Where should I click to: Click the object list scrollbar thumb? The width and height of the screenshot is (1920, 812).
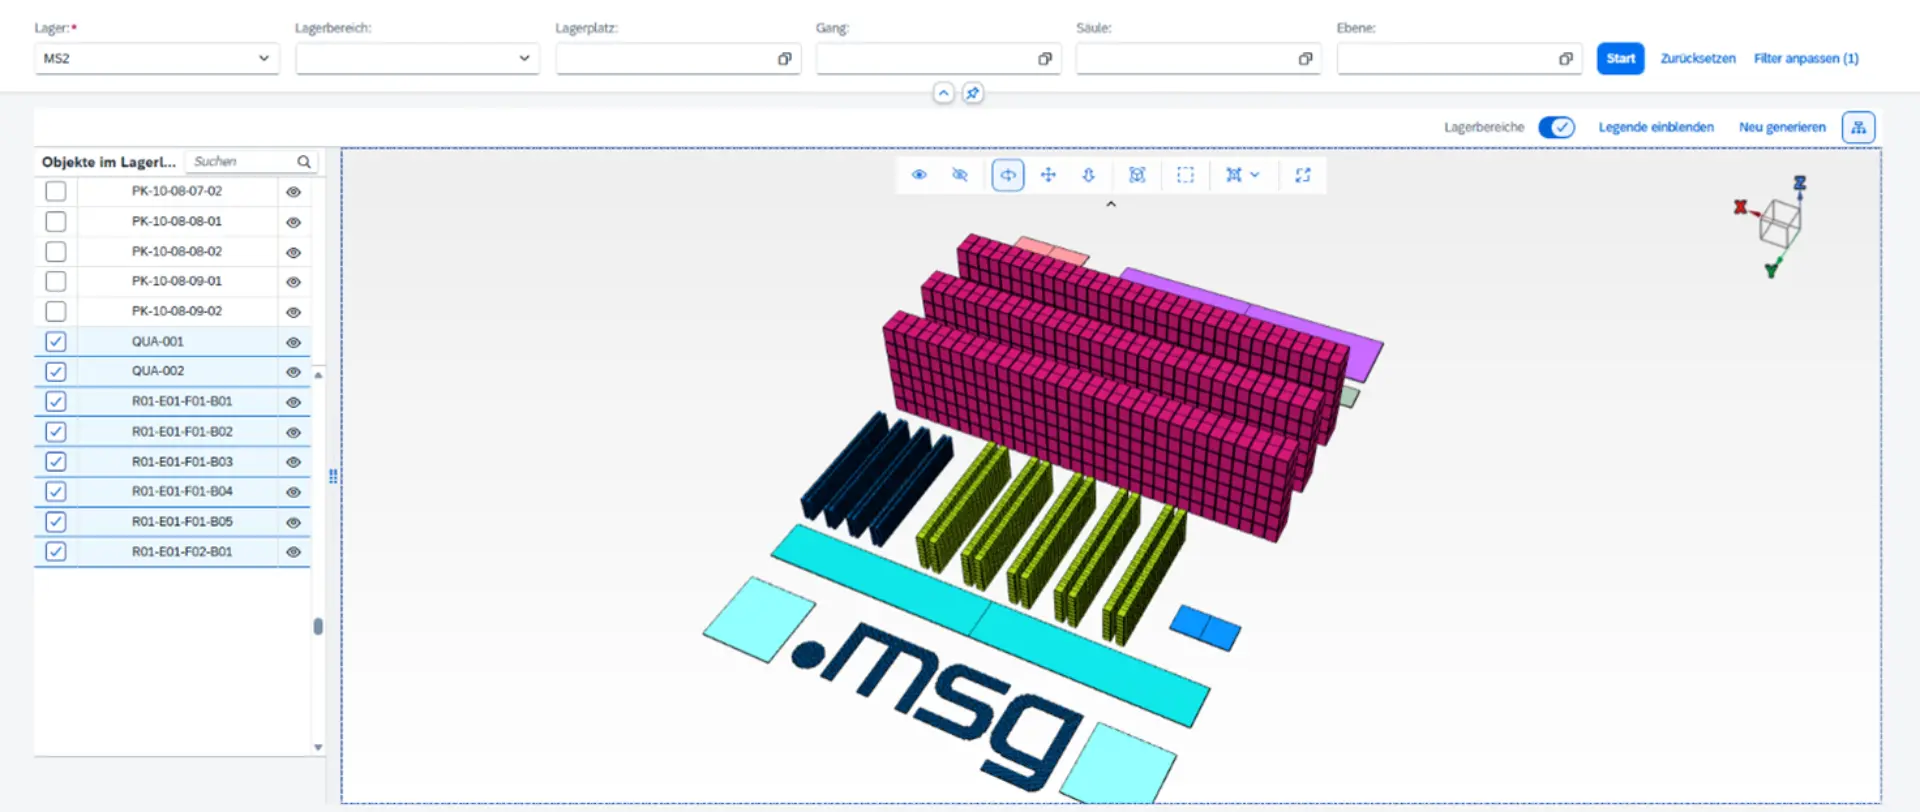(318, 626)
